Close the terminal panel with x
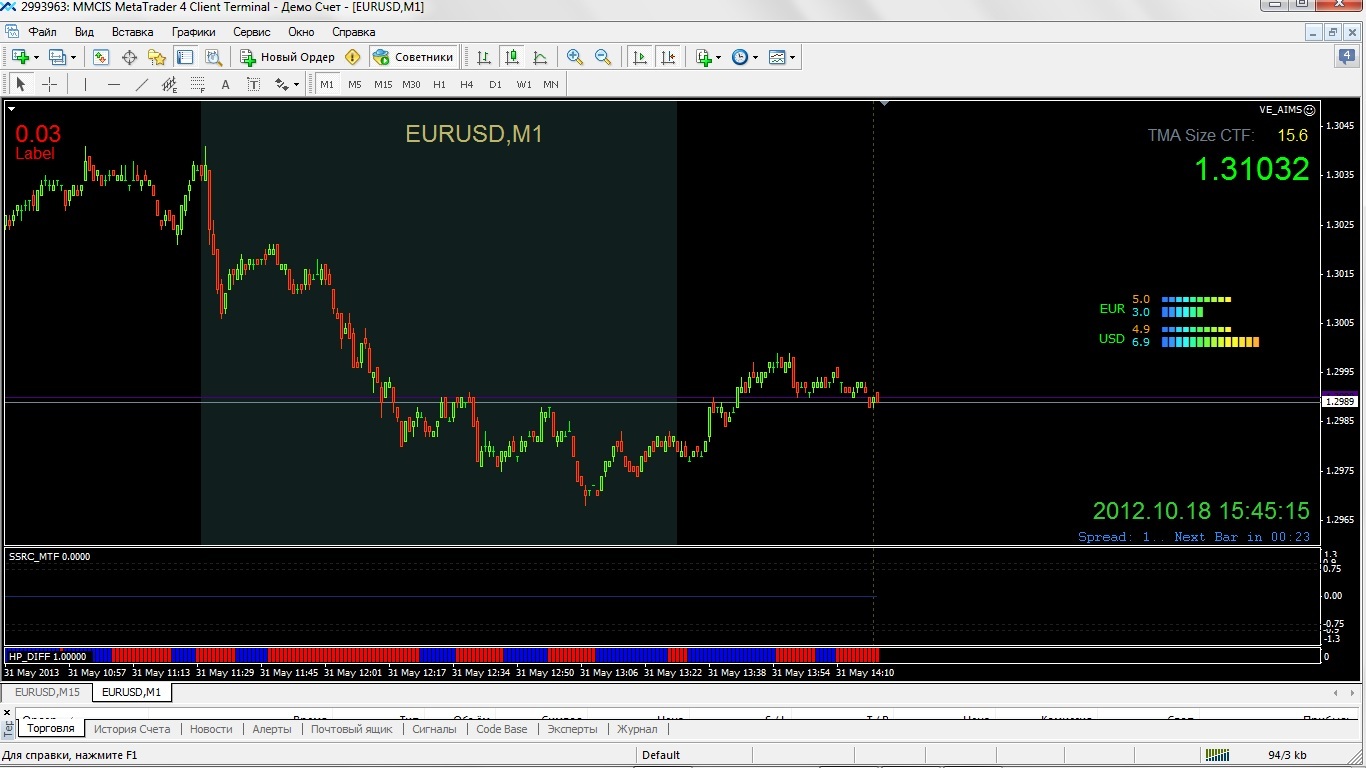This screenshot has height=768, width=1366. point(9,712)
